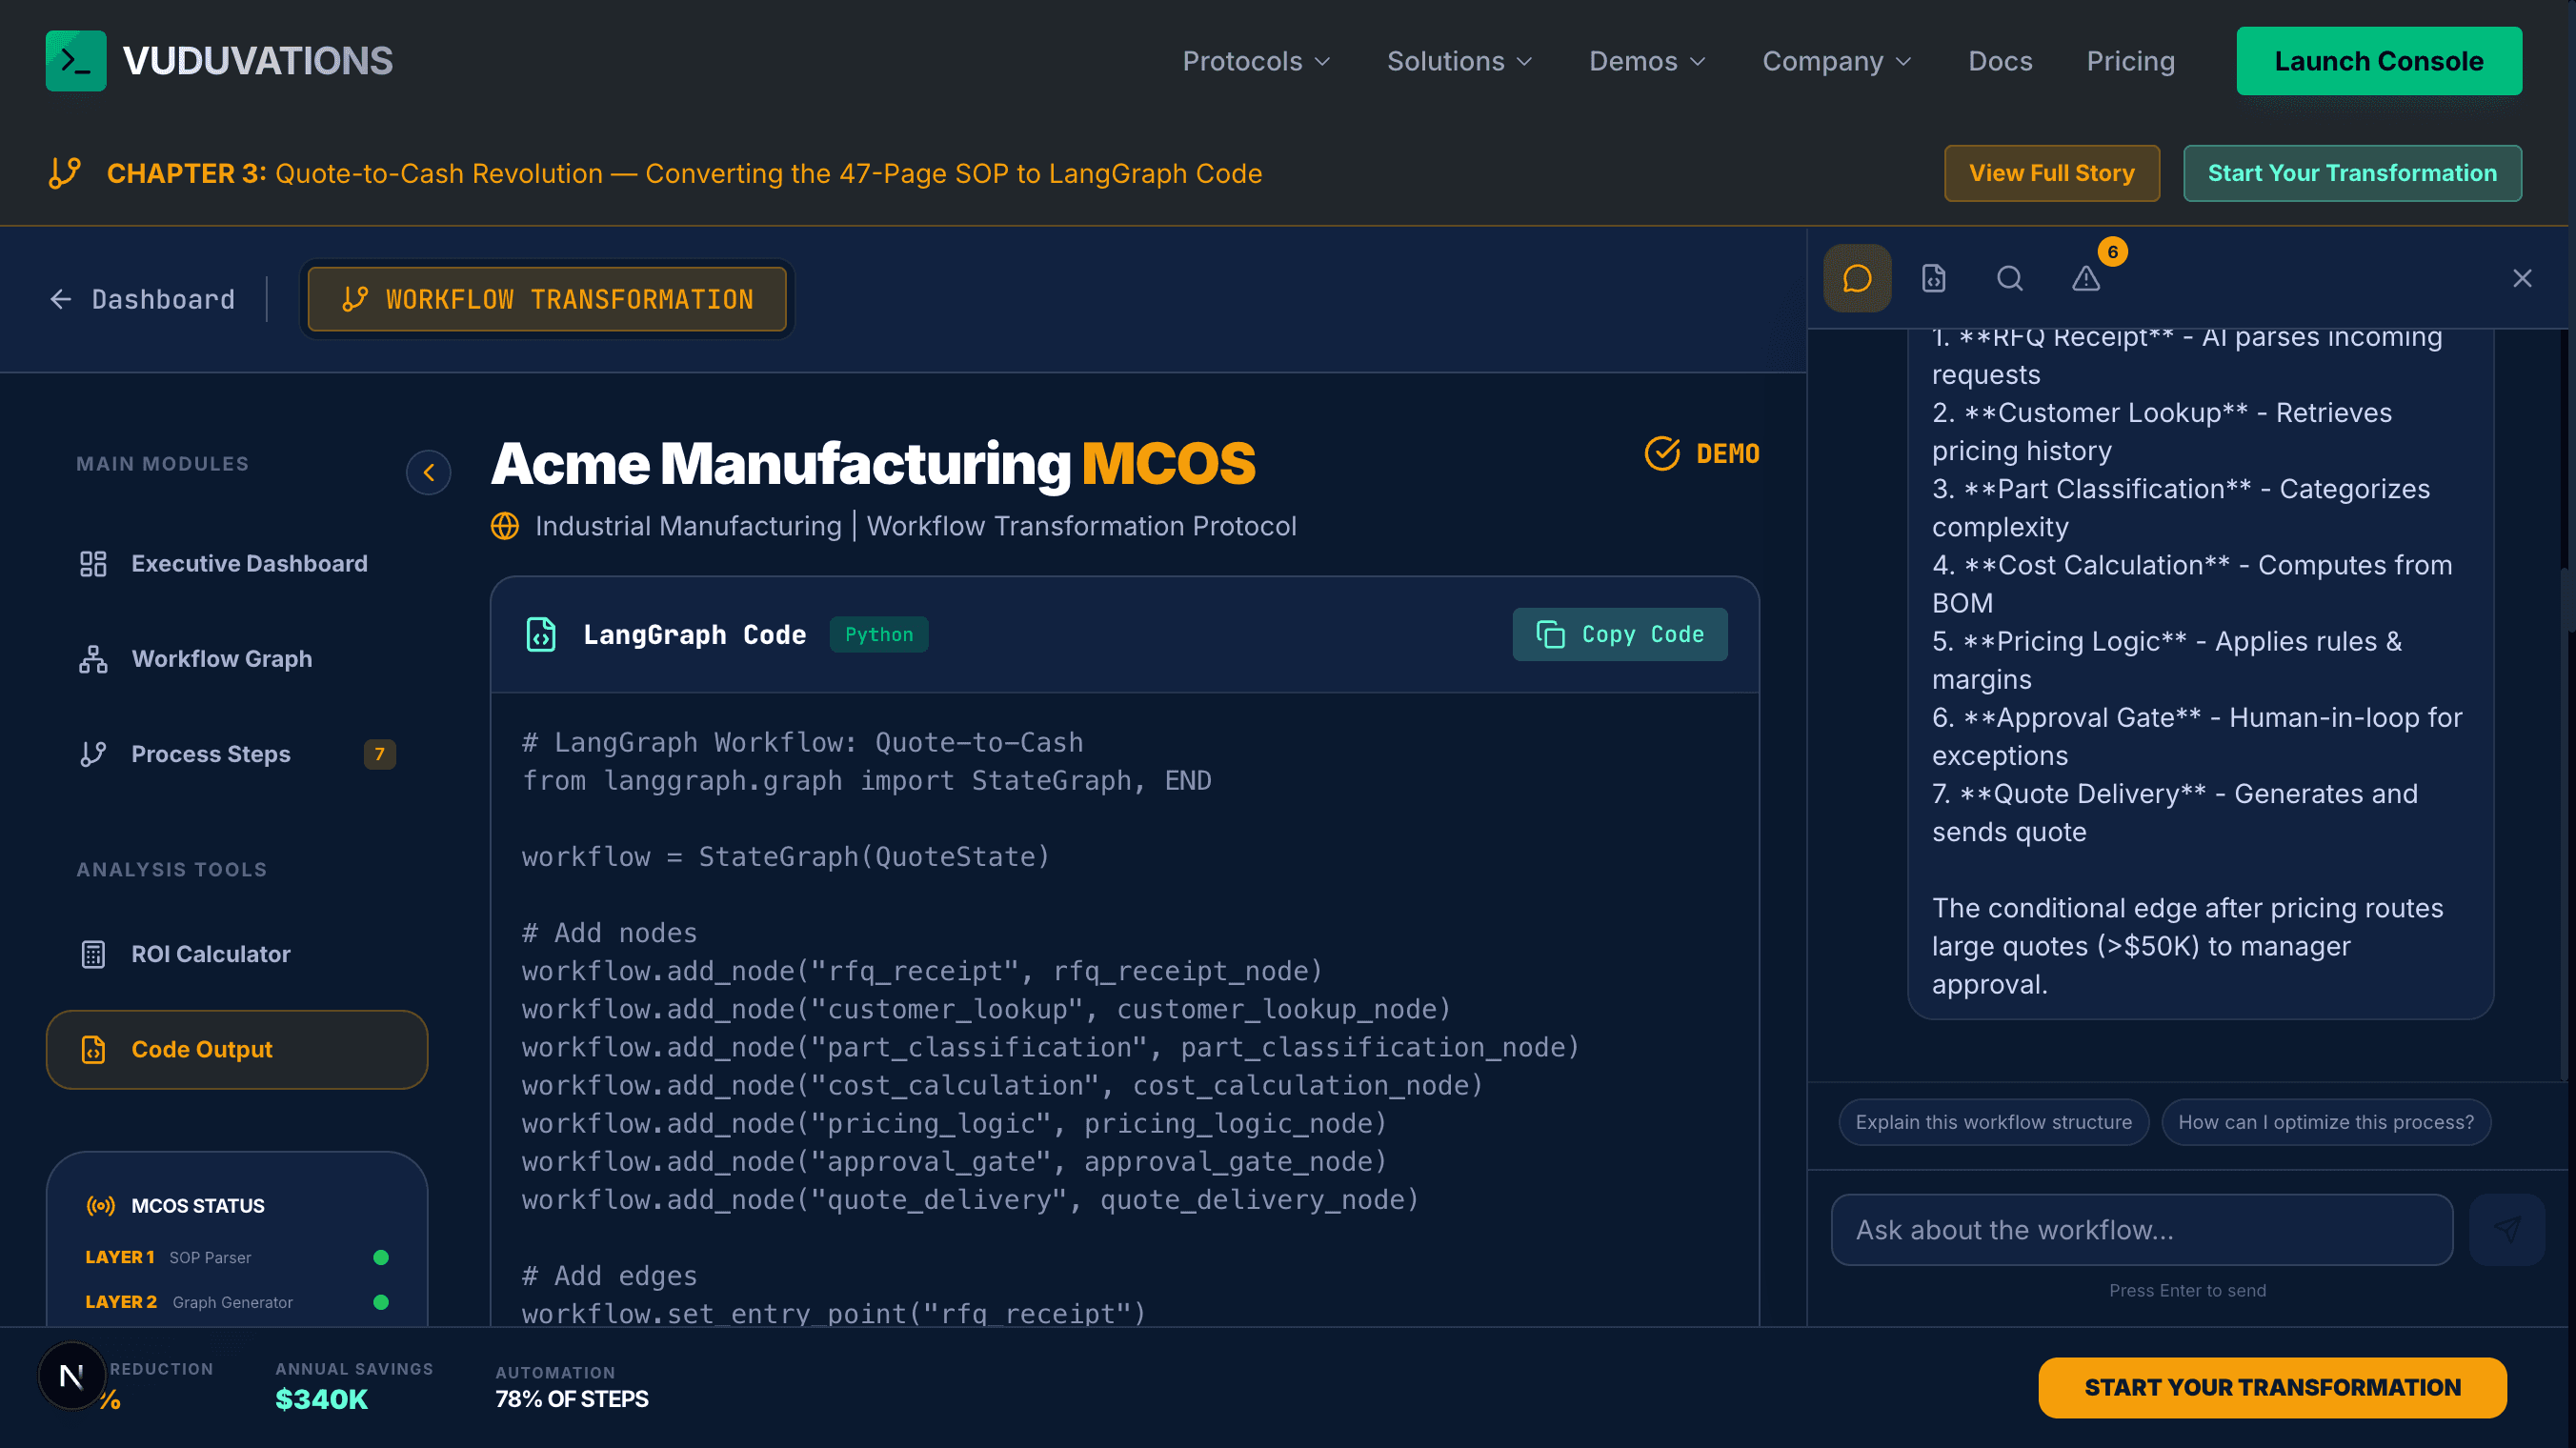
Task: Open the code file panel icon
Action: click(x=1934, y=278)
